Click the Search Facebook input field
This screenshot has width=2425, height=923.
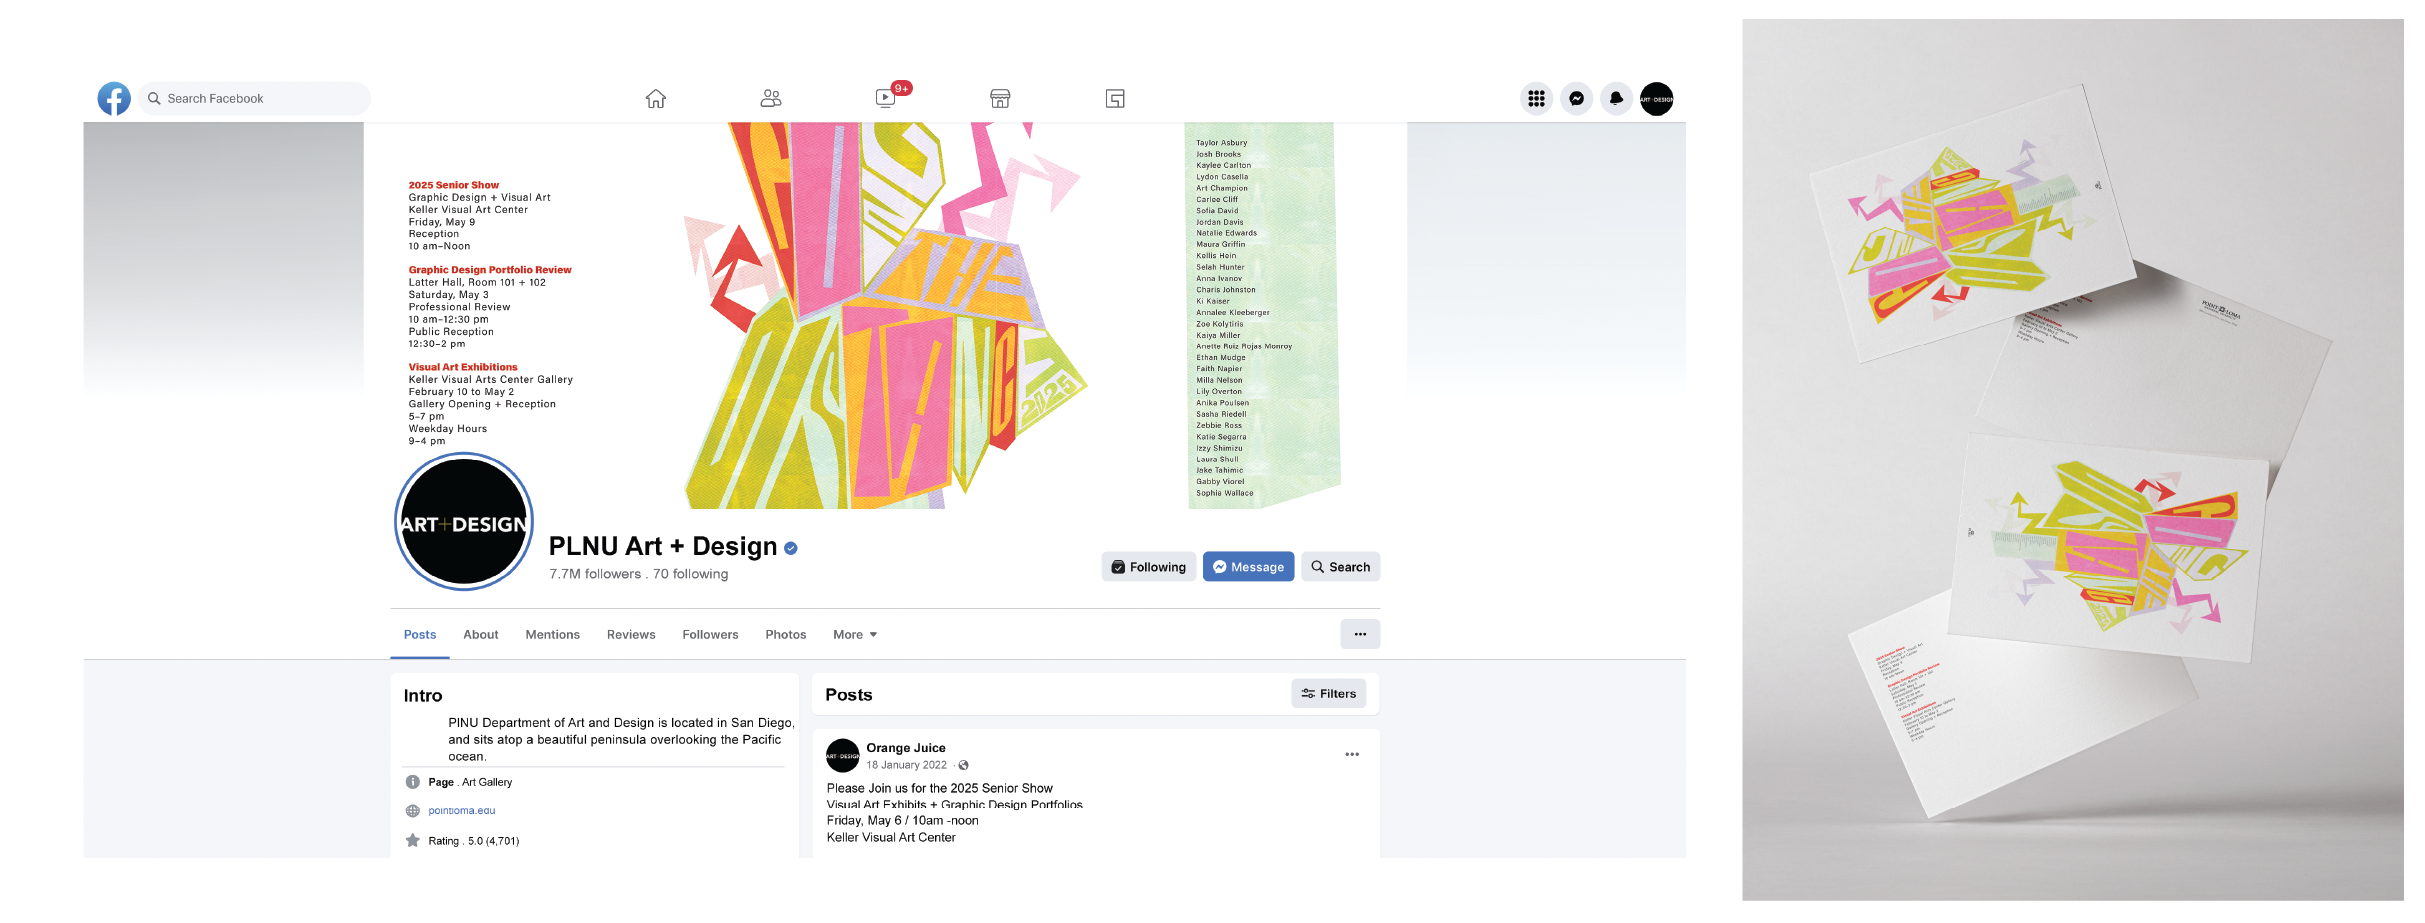click(255, 98)
